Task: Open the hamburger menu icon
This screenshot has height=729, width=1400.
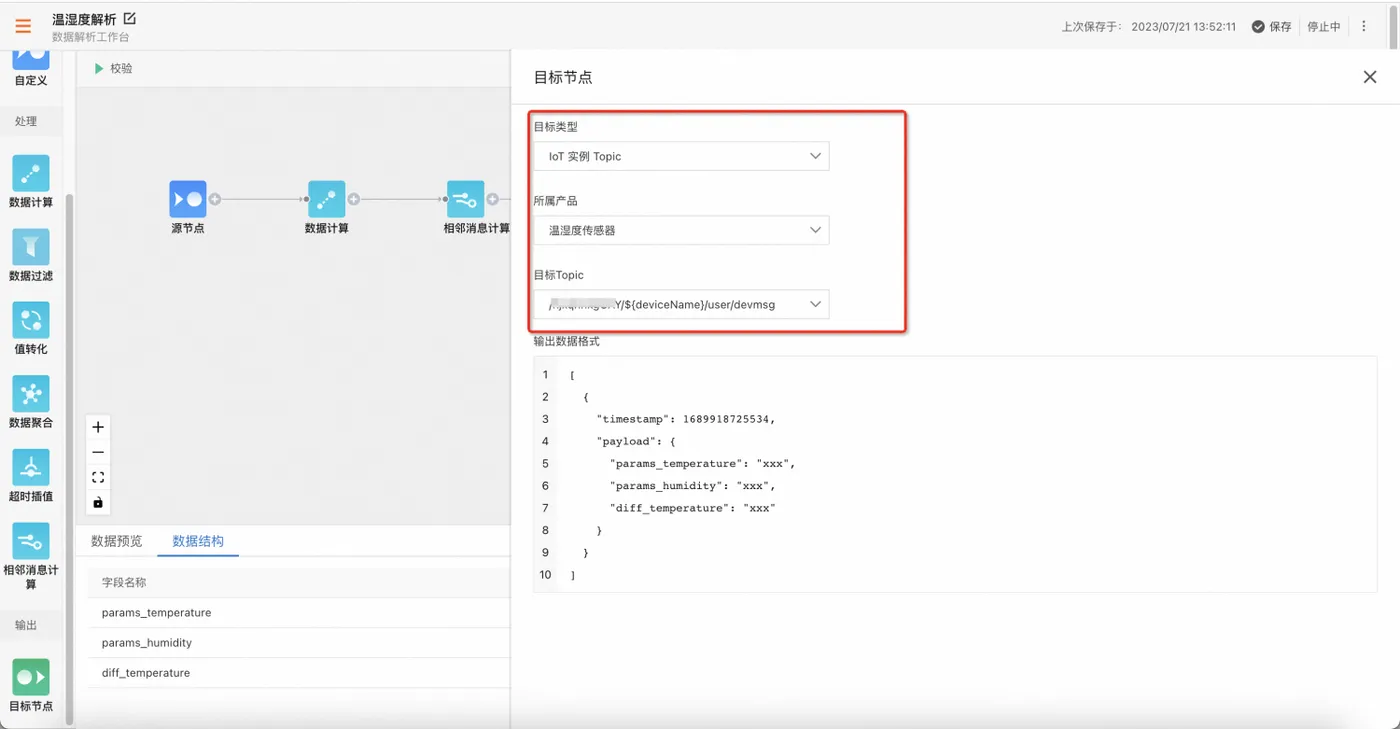Action: pyautogui.click(x=23, y=27)
